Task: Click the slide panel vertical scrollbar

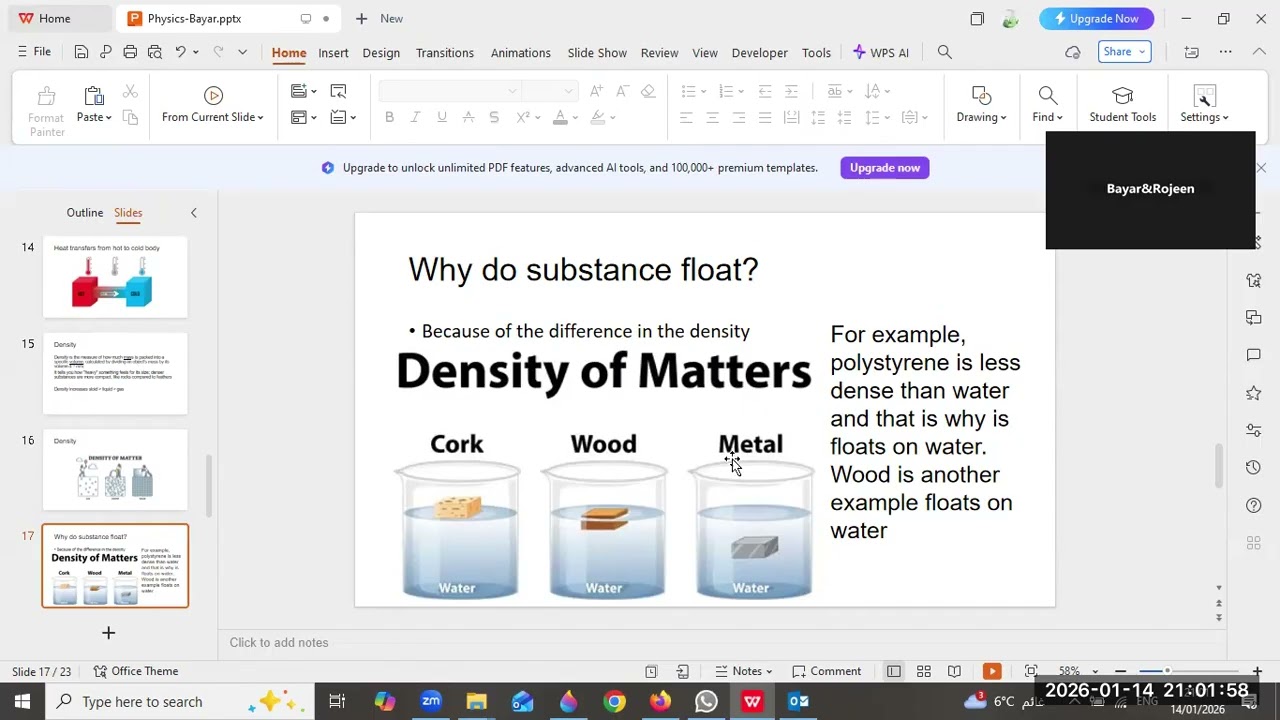Action: (x=209, y=485)
